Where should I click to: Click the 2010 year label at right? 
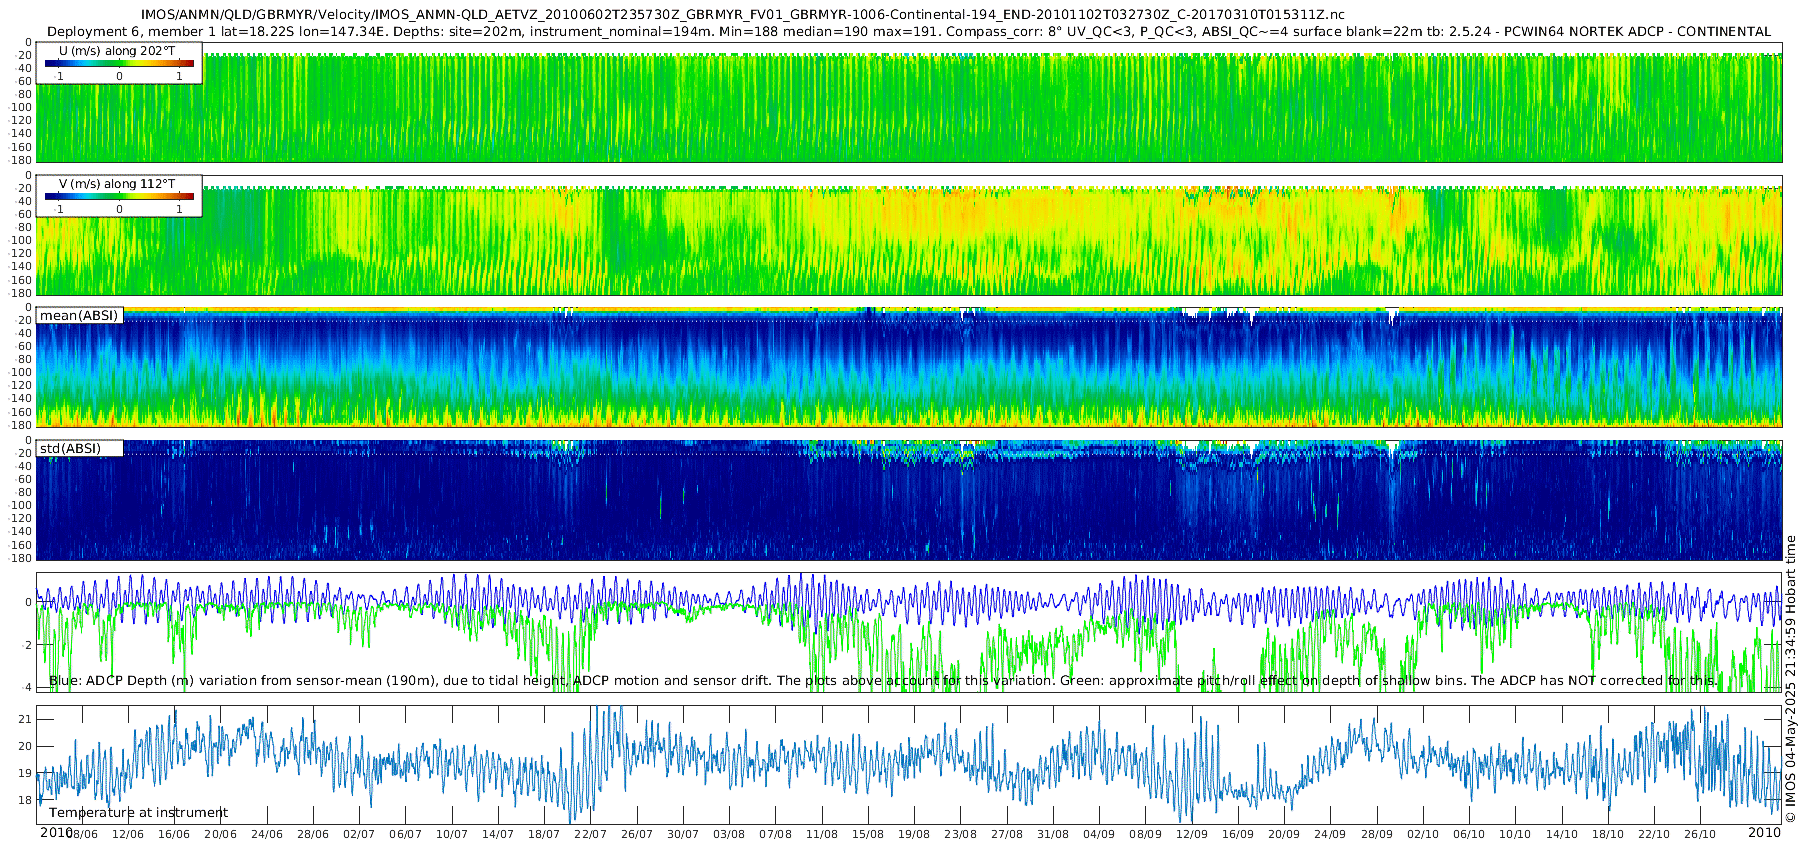[x=1765, y=833]
